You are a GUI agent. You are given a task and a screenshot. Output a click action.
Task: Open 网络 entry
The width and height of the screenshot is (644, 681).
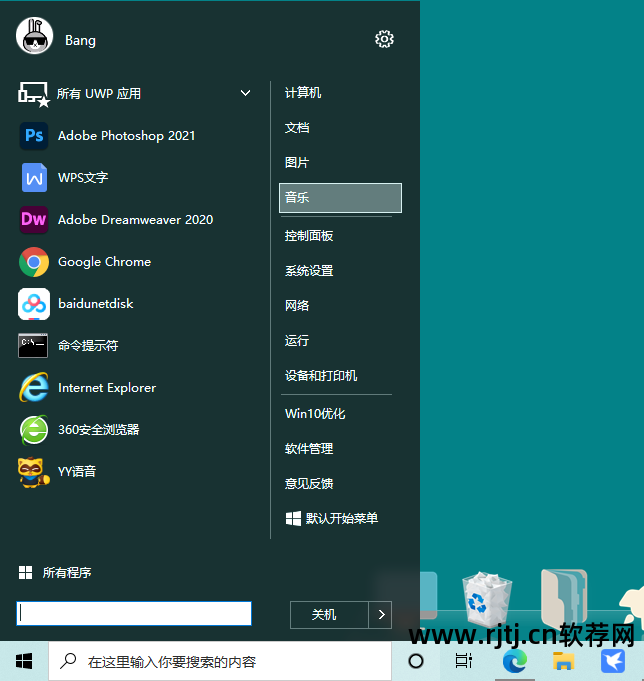(x=297, y=305)
